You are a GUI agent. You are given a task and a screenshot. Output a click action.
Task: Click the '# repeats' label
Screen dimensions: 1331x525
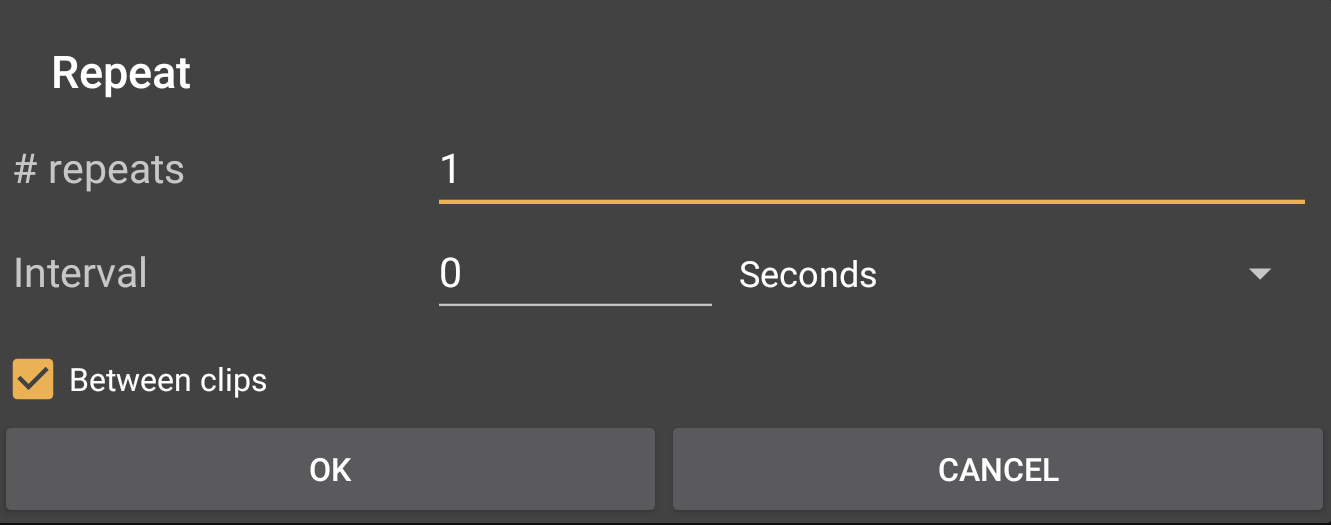[x=99, y=169]
